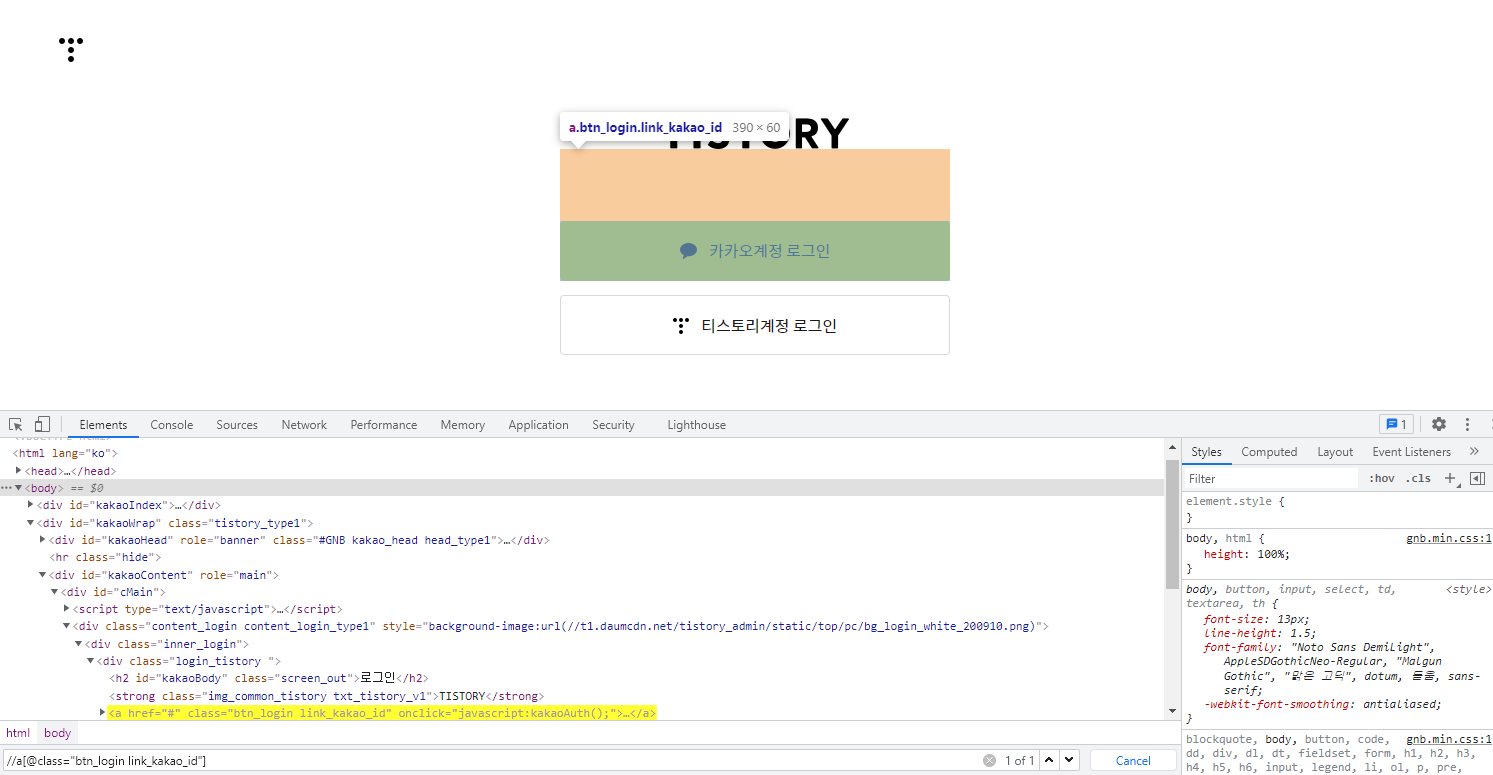The image size is (1493, 775).
Task: Collapse the content_login div node
Action: (x=67, y=626)
